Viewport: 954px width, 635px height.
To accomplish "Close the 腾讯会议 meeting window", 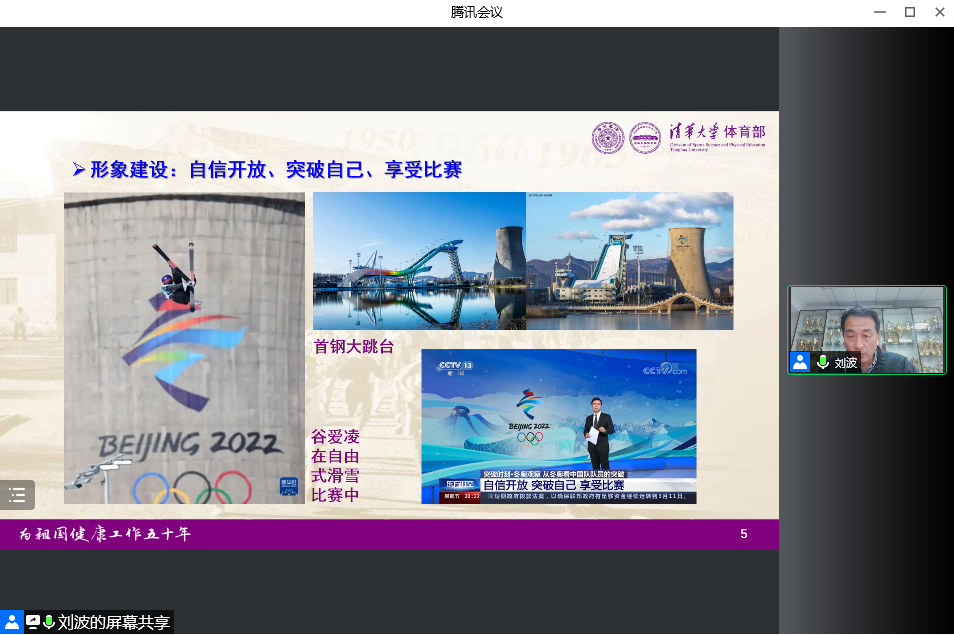I will (x=939, y=12).
